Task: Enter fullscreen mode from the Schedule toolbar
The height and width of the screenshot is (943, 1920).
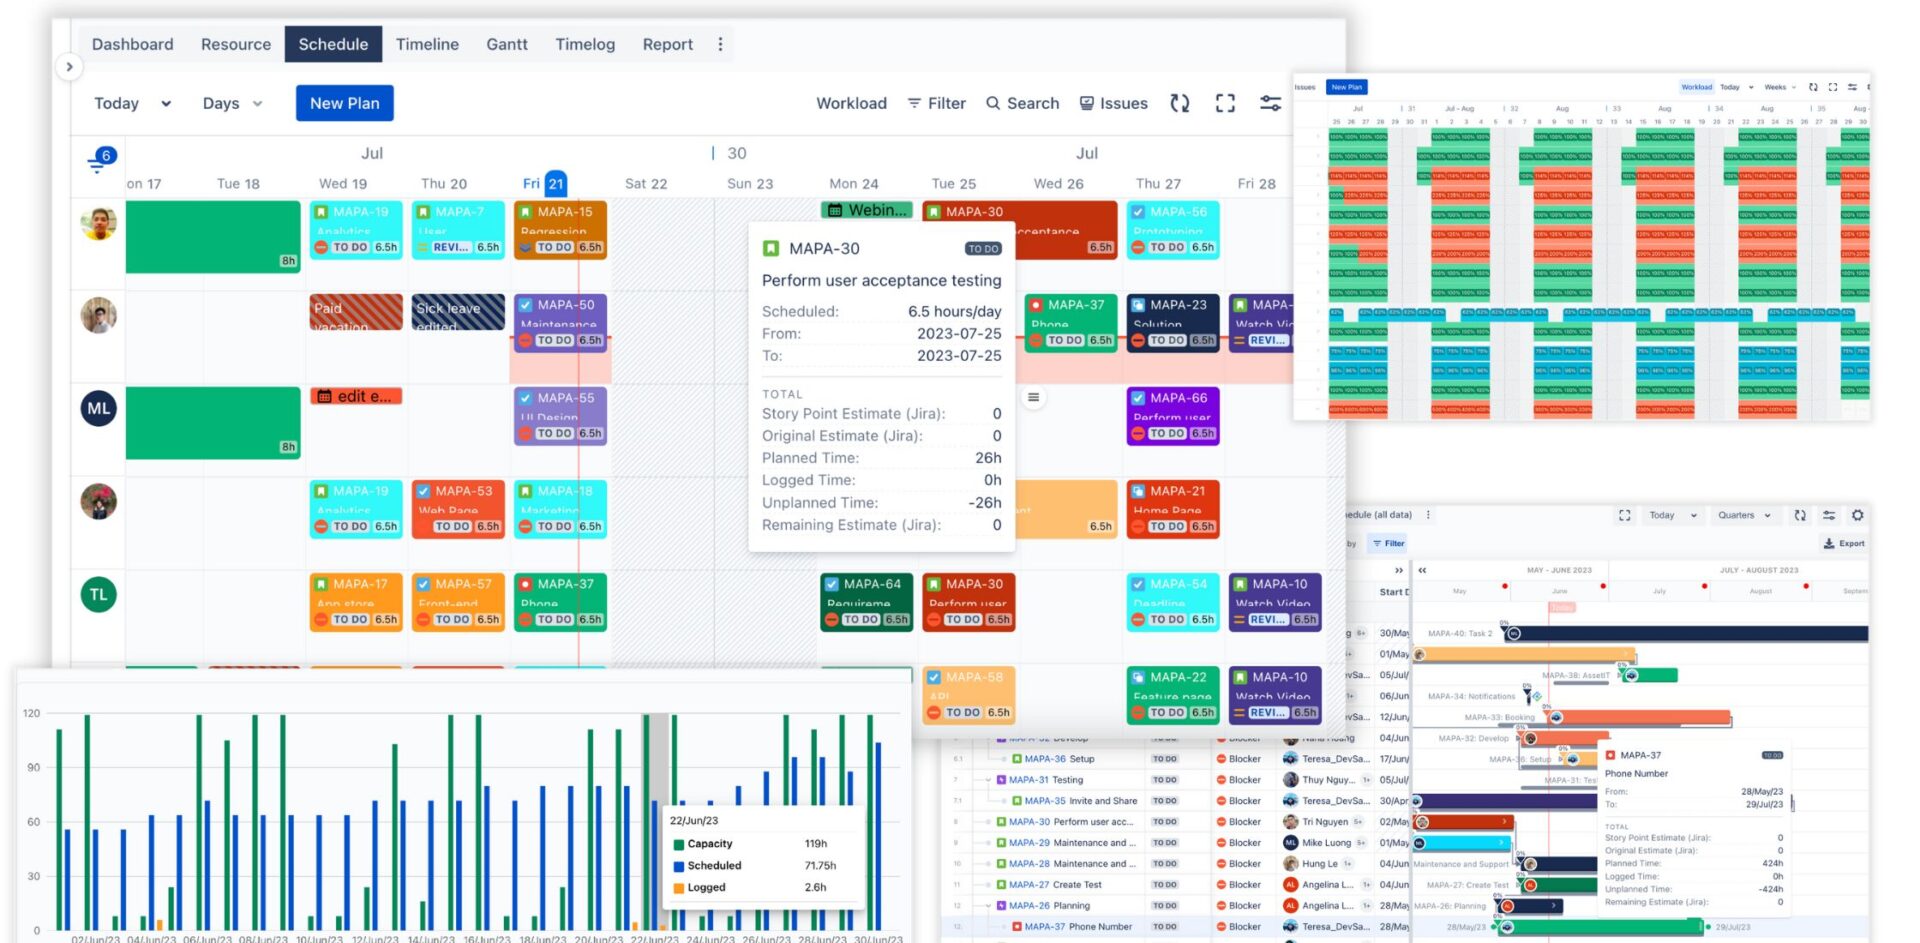Action: point(1225,103)
